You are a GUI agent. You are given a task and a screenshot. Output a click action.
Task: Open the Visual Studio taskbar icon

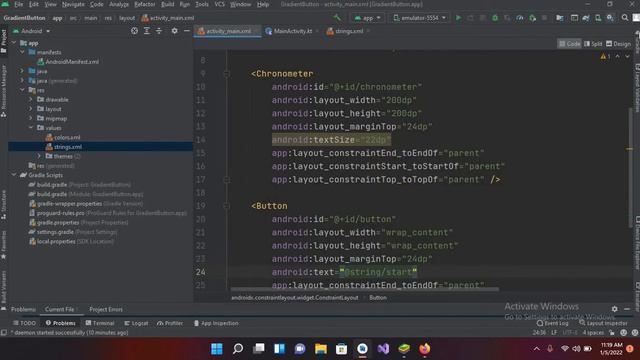click(x=383, y=349)
